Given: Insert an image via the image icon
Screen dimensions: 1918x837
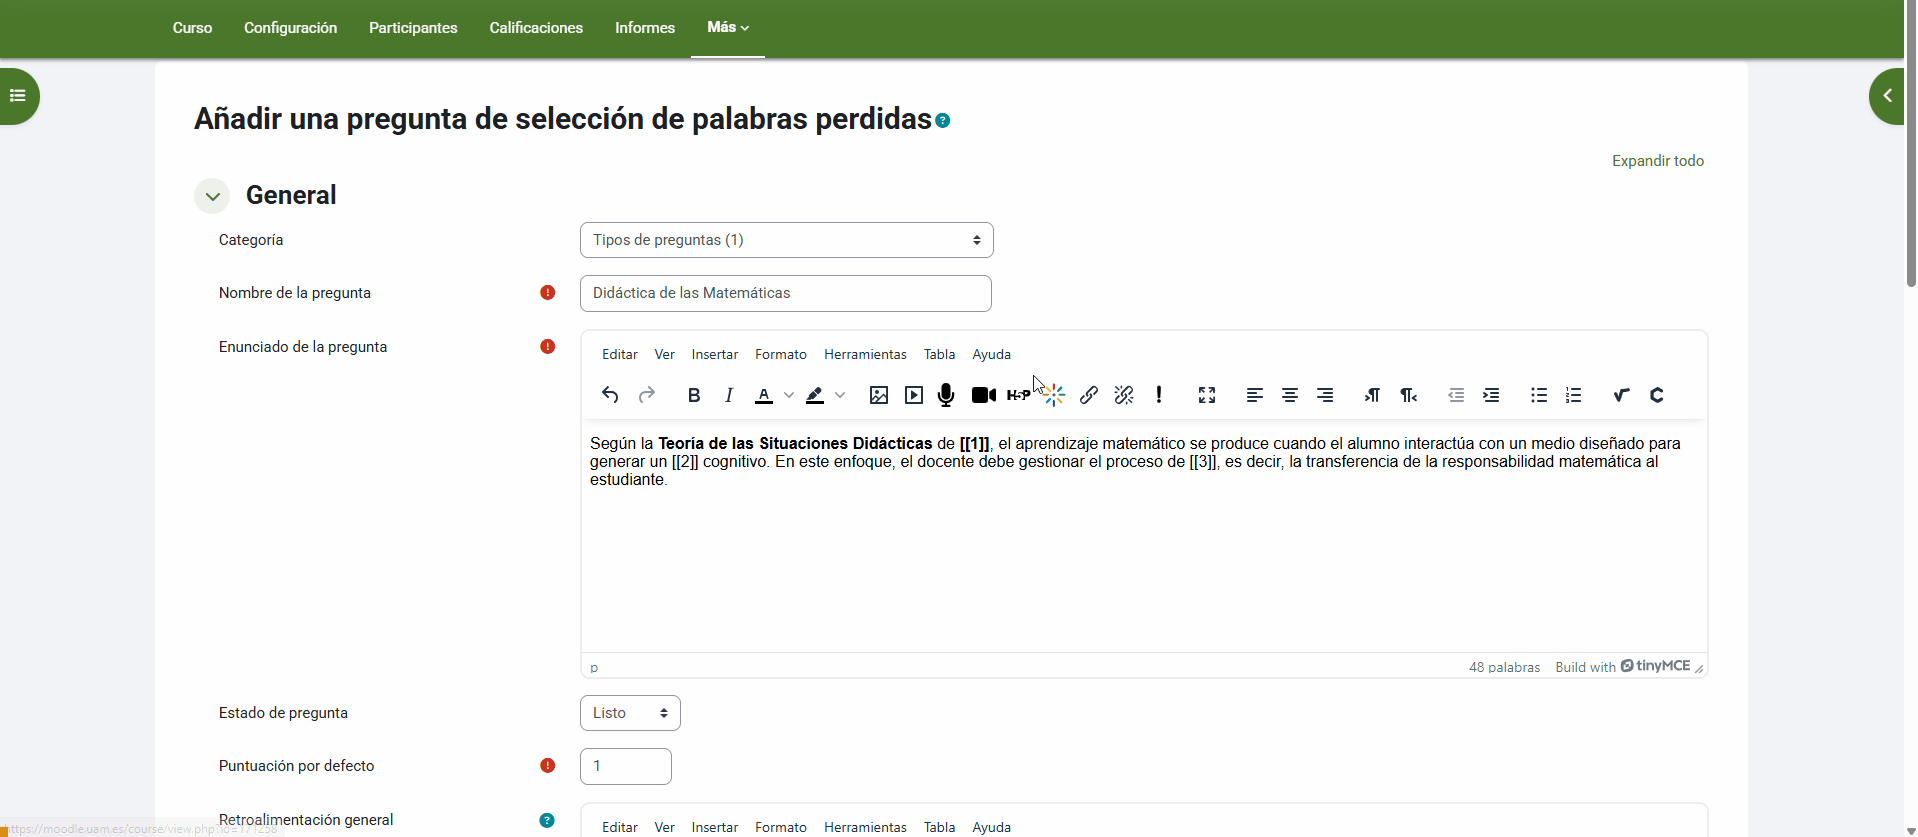Looking at the screenshot, I should pyautogui.click(x=879, y=395).
